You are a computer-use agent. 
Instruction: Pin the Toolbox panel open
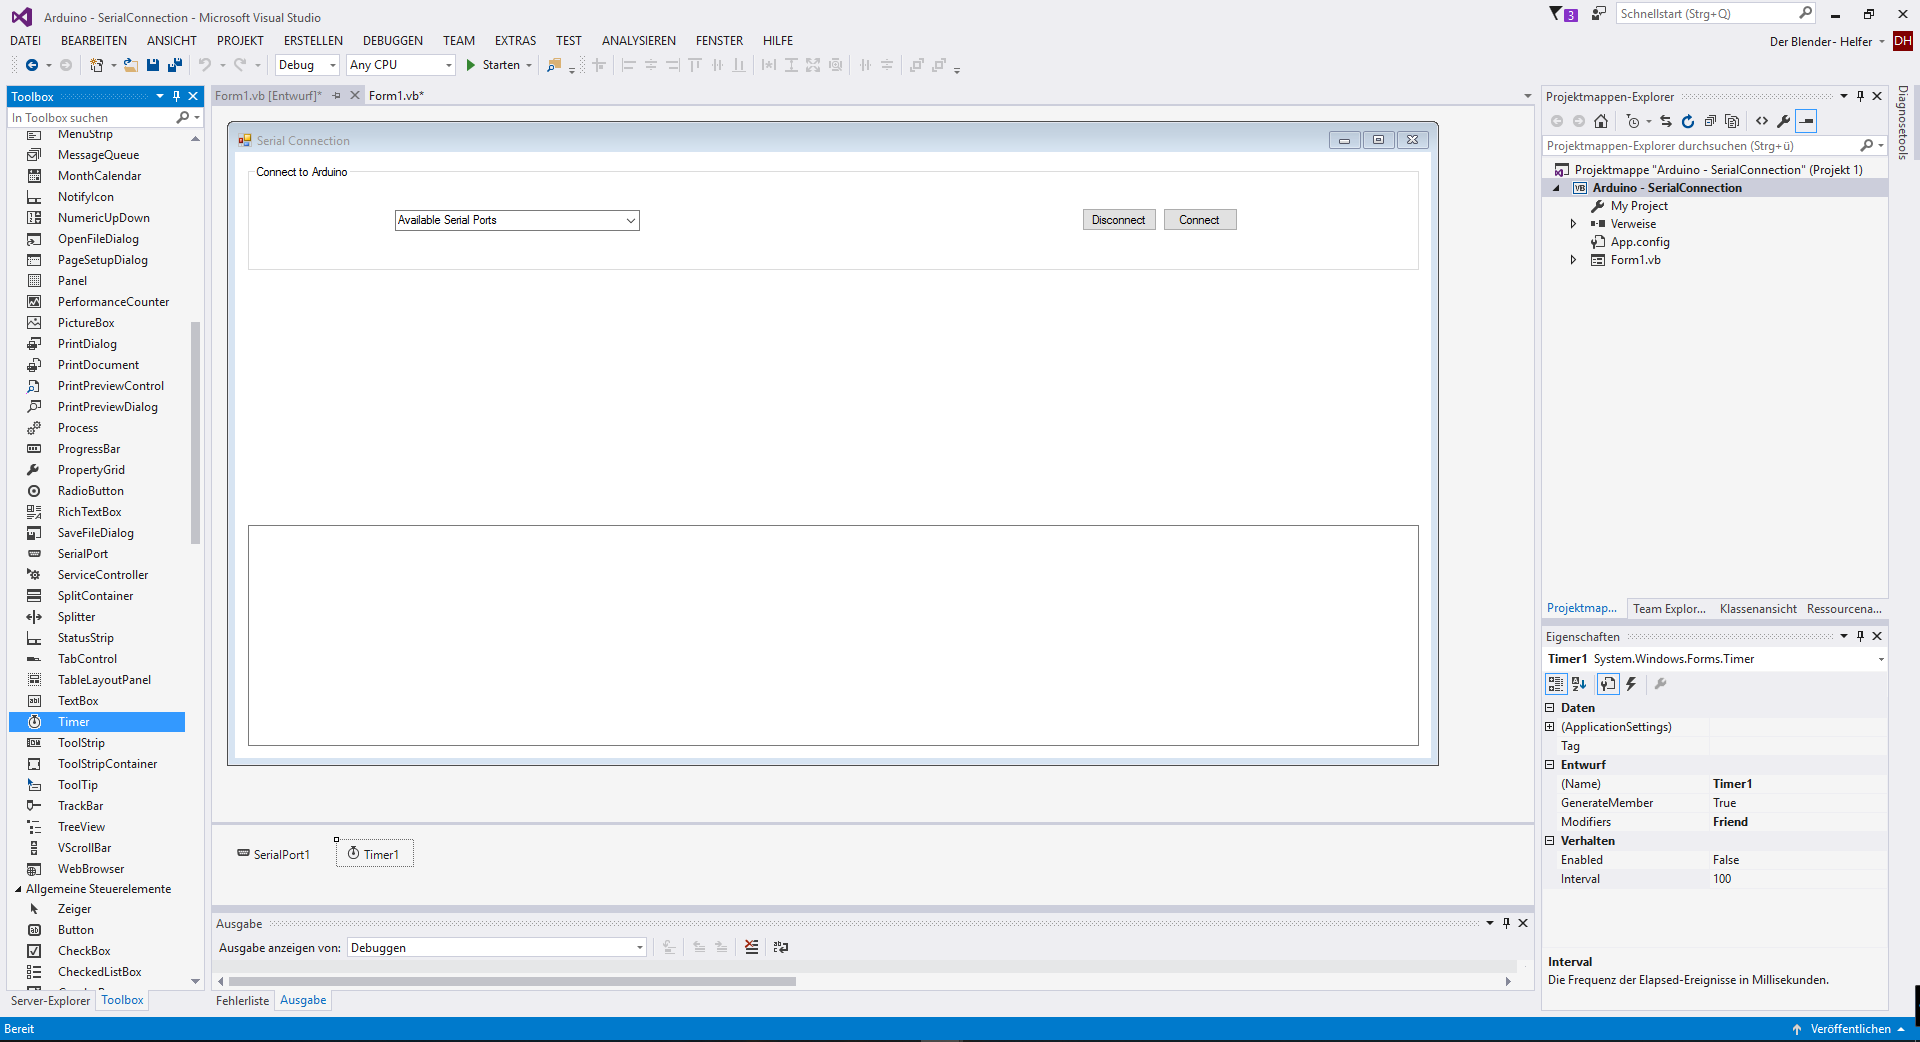[x=176, y=96]
